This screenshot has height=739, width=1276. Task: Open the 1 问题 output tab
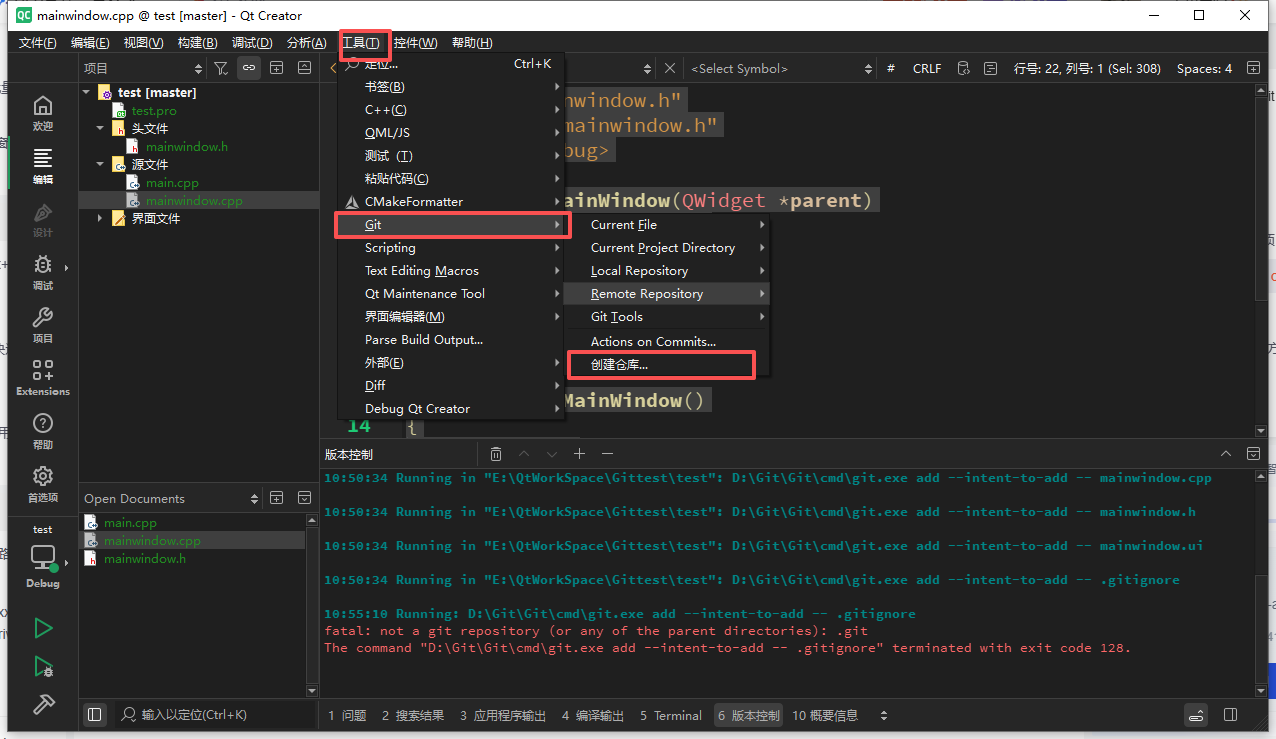click(x=347, y=715)
